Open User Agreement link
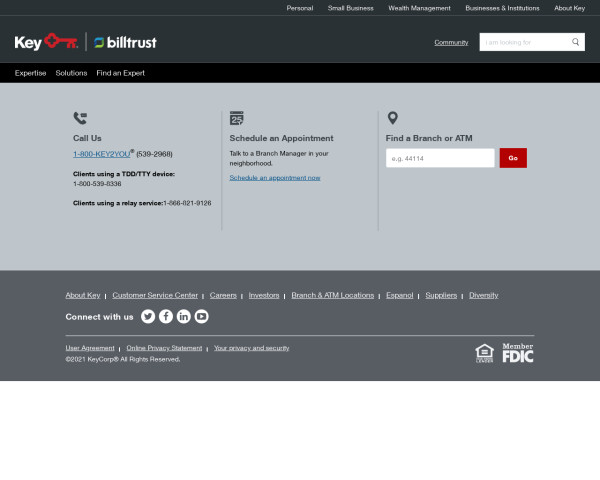This screenshot has width=600, height=480. (x=90, y=348)
